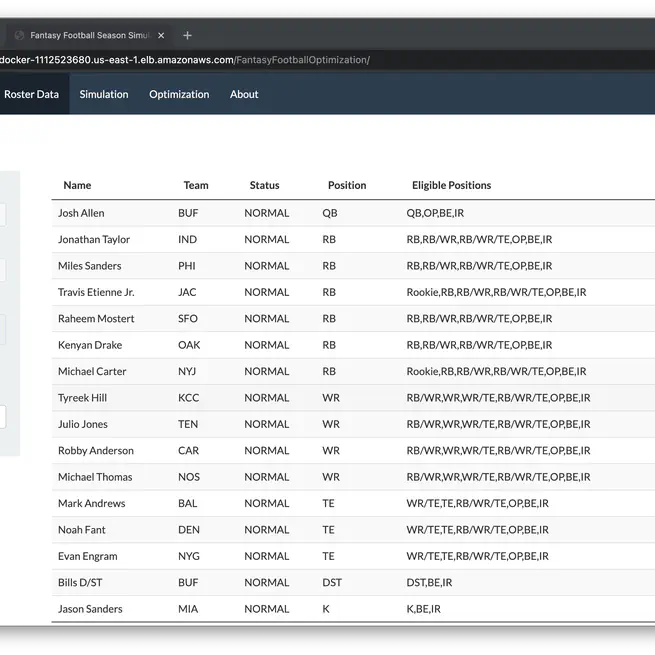Viewport: 655px width, 655px height.
Task: Click the DEN team cell
Action: pyautogui.click(x=189, y=530)
